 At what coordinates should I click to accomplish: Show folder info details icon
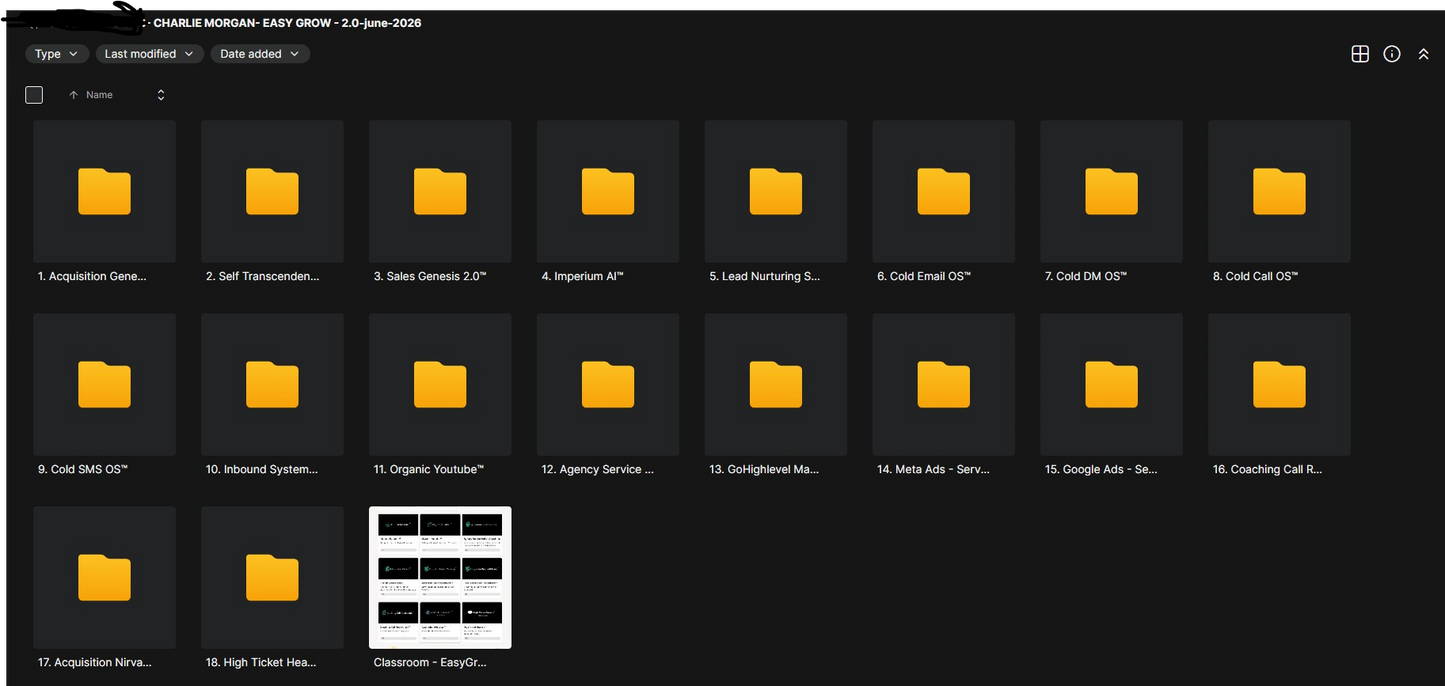point(1392,54)
